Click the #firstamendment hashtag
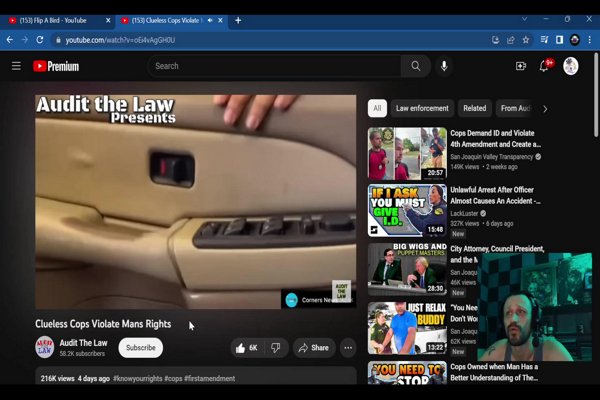Viewport: 600px width, 400px height. pos(210,379)
